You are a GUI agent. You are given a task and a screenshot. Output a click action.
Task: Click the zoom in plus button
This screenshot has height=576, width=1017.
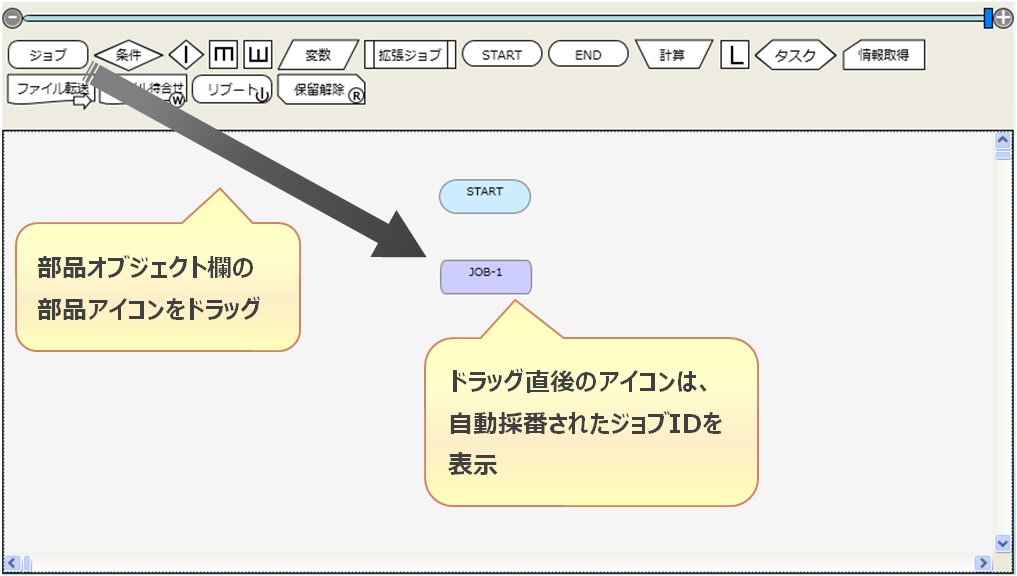(1003, 17)
